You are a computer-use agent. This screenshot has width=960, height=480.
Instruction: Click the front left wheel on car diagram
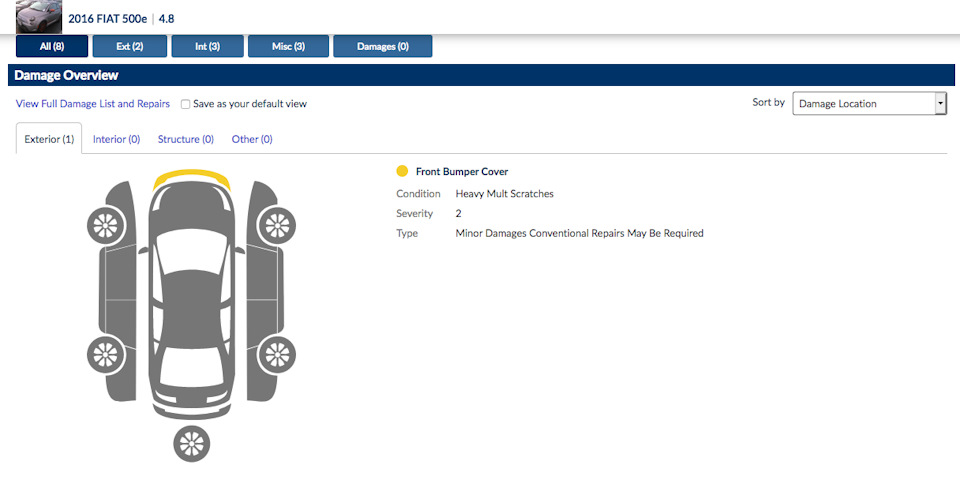point(105,225)
